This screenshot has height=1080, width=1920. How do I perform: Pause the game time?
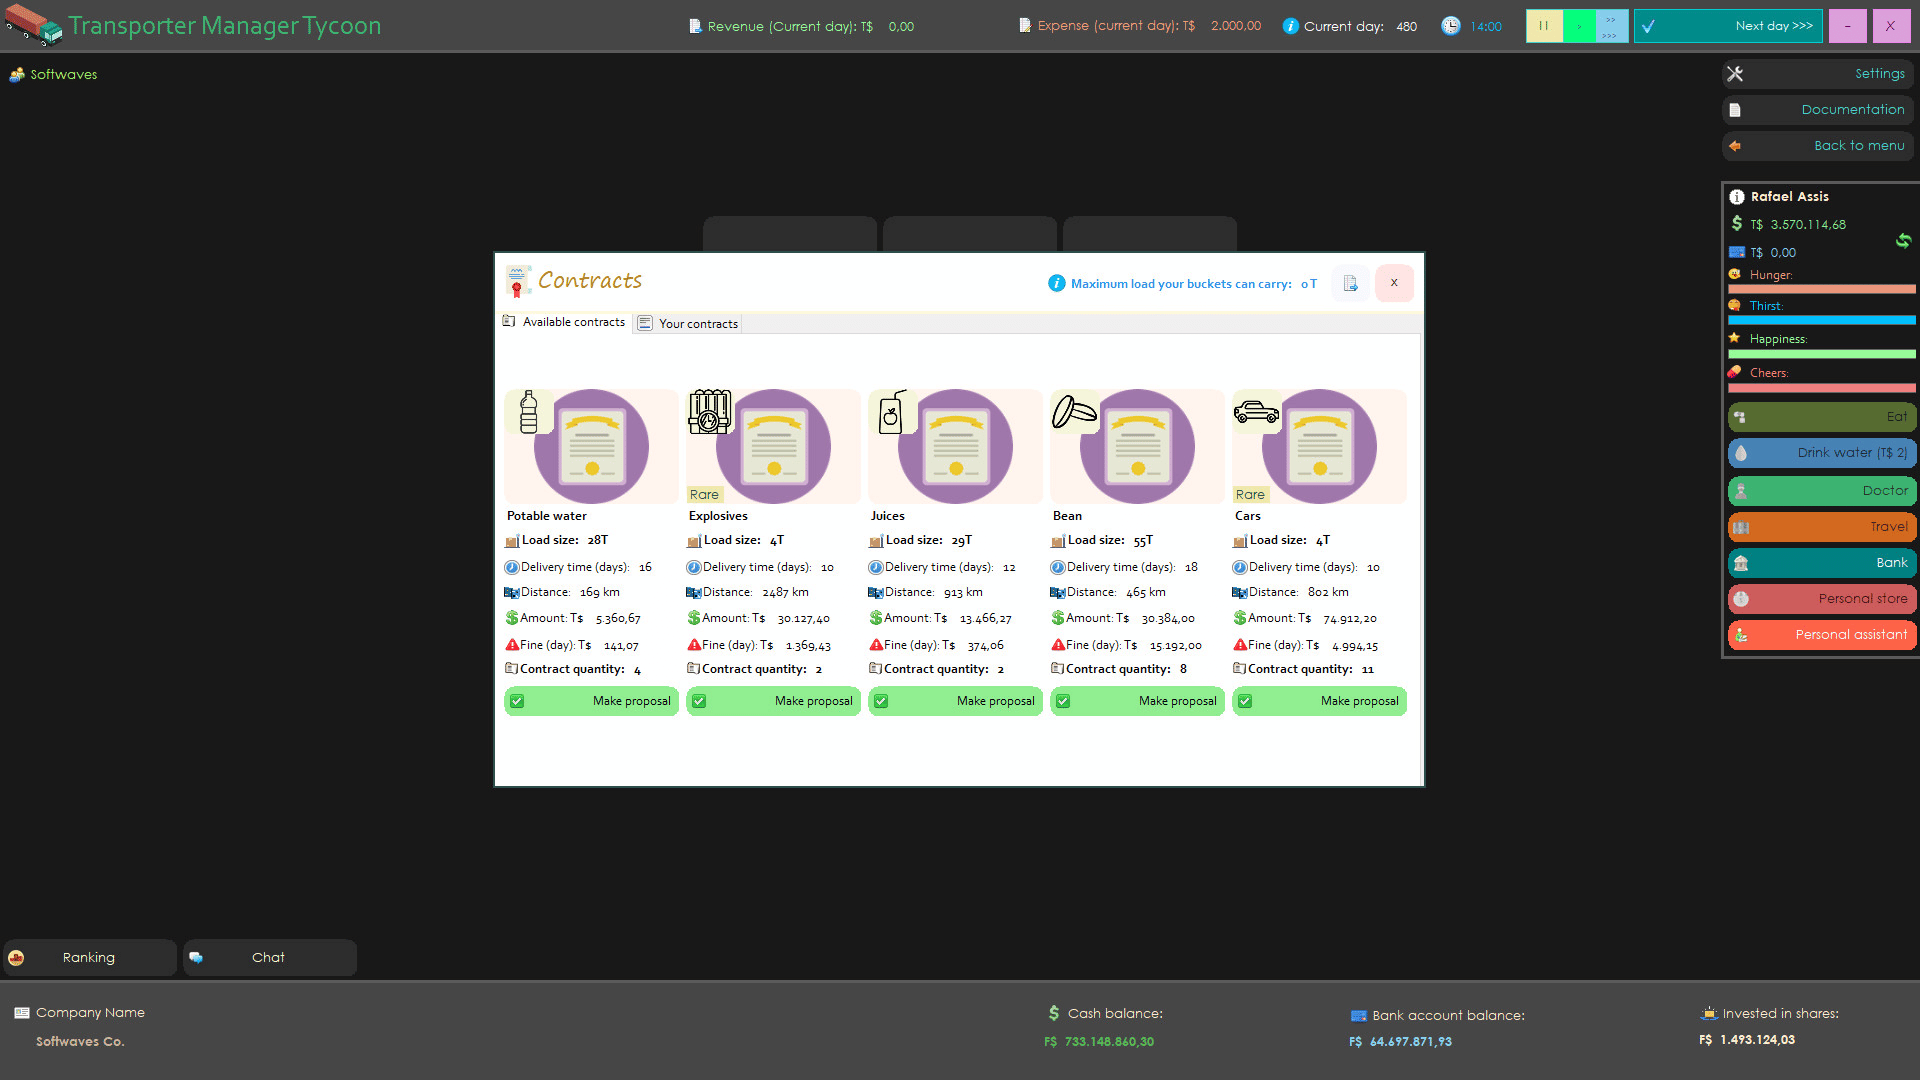click(x=1544, y=26)
